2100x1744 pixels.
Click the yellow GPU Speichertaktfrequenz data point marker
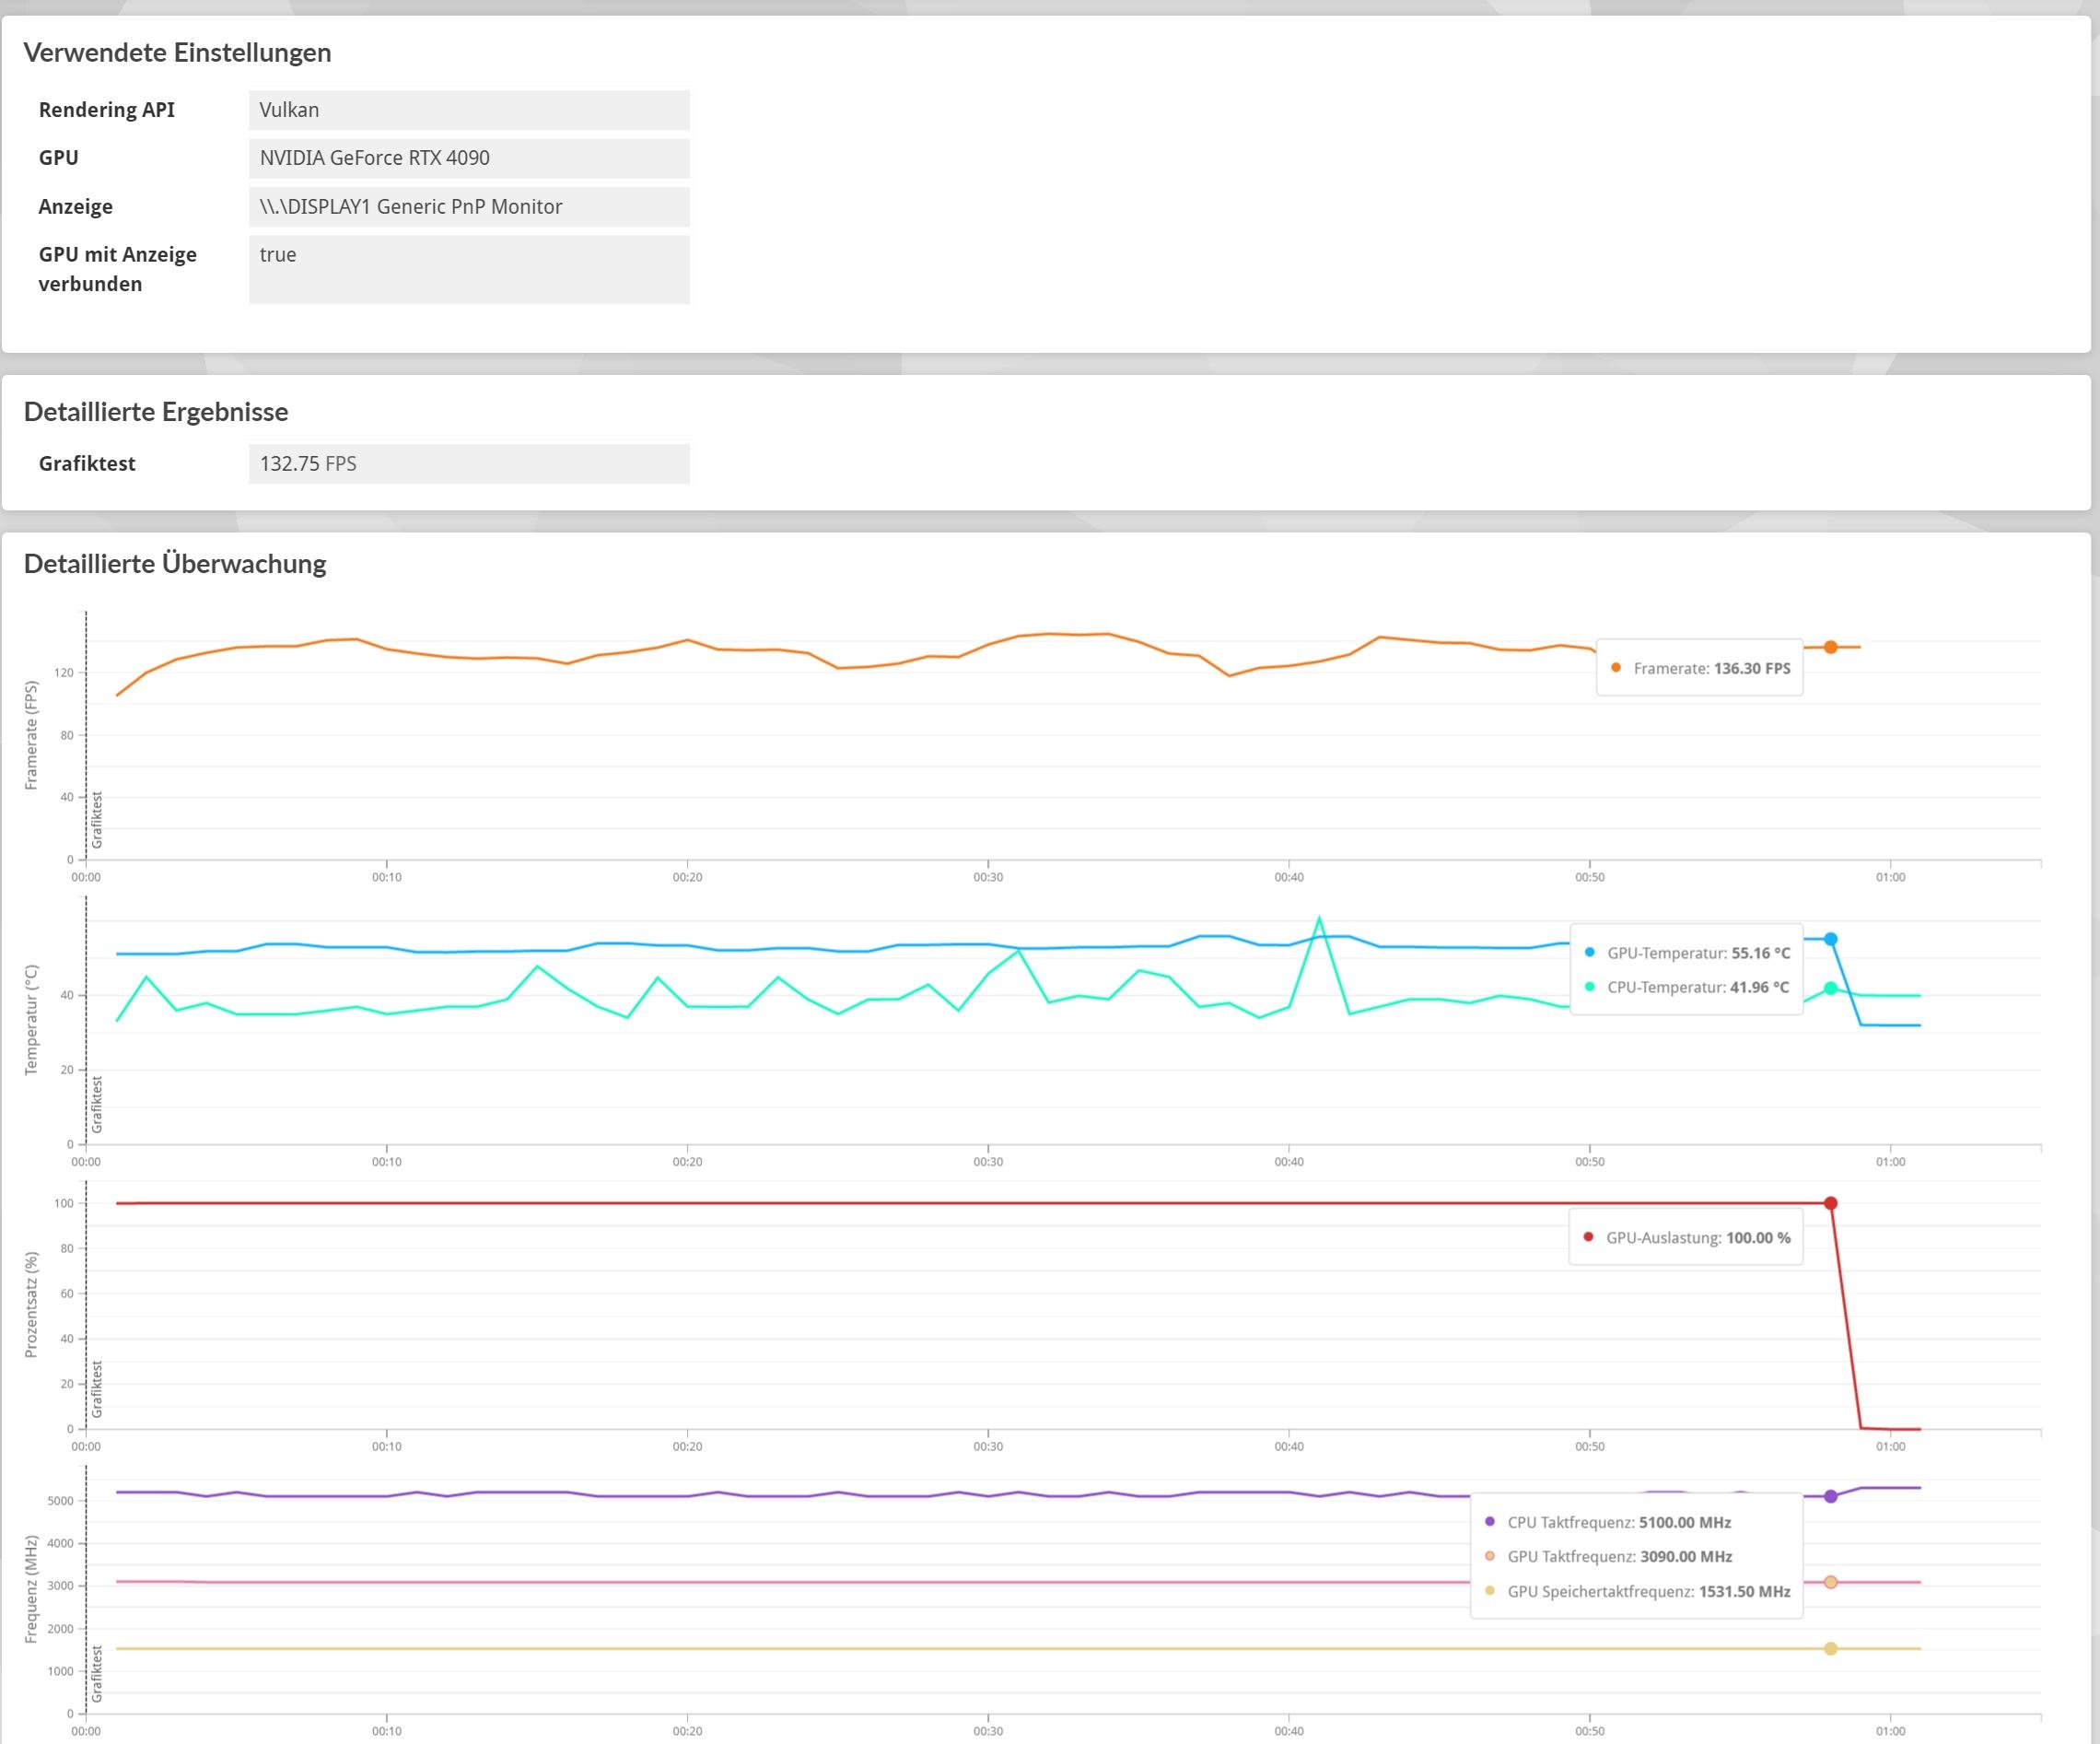[1830, 1648]
